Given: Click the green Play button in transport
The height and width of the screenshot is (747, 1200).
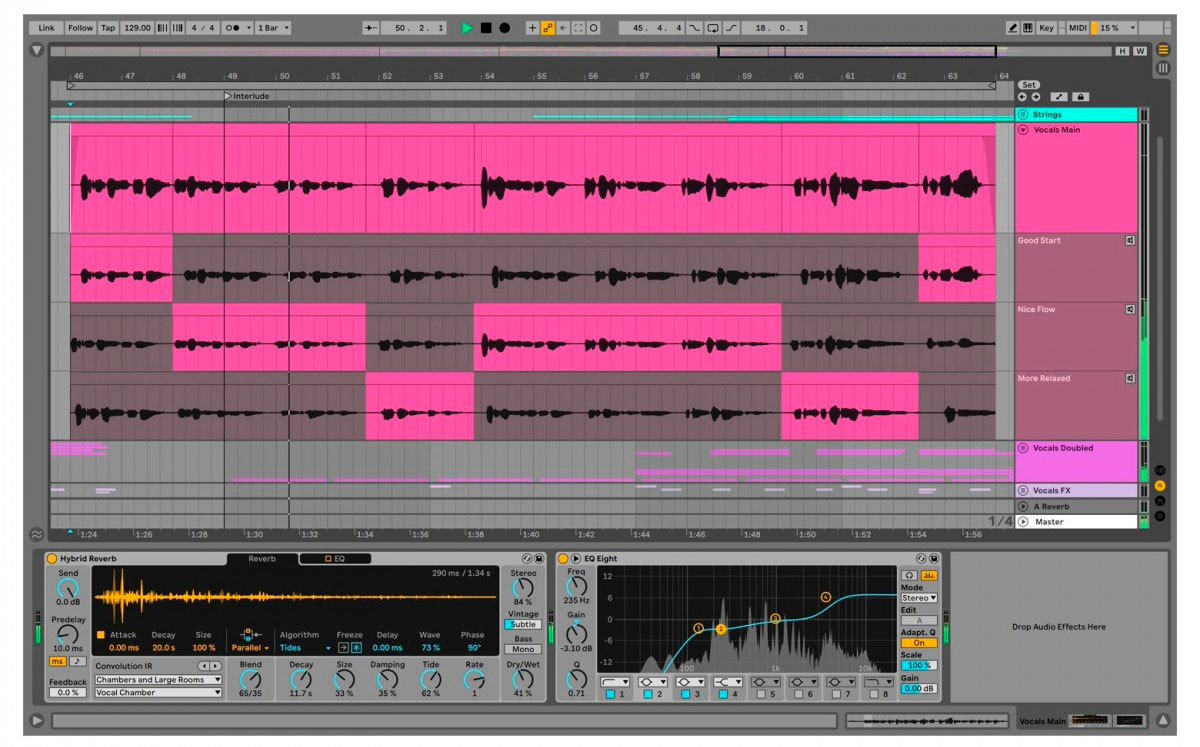Looking at the screenshot, I should coord(467,28).
